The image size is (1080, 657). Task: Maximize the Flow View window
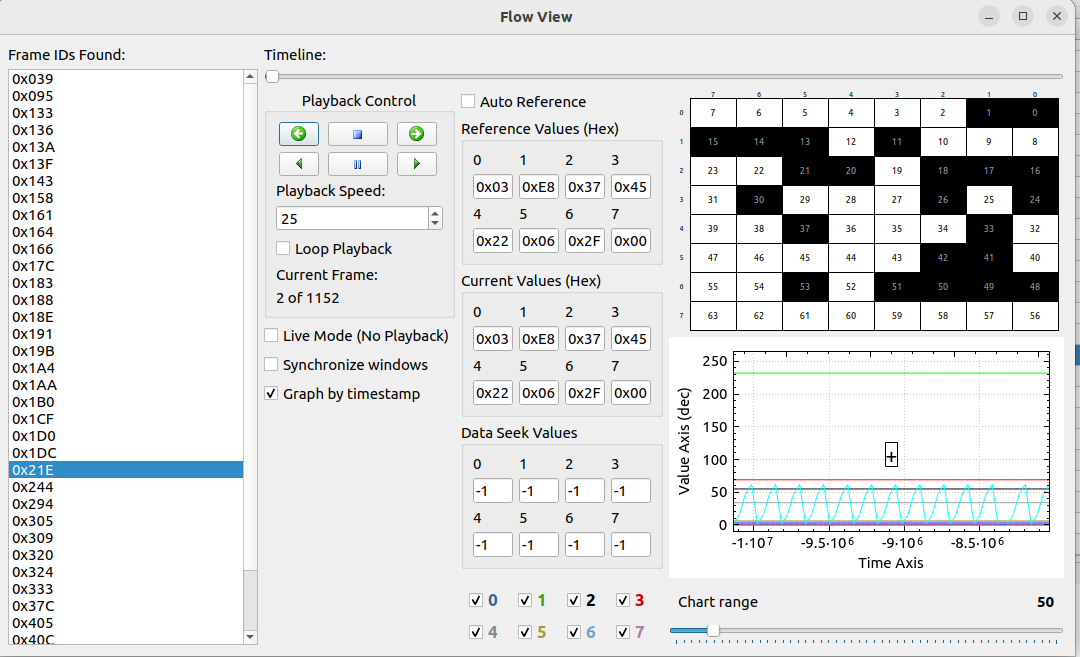[1023, 17]
